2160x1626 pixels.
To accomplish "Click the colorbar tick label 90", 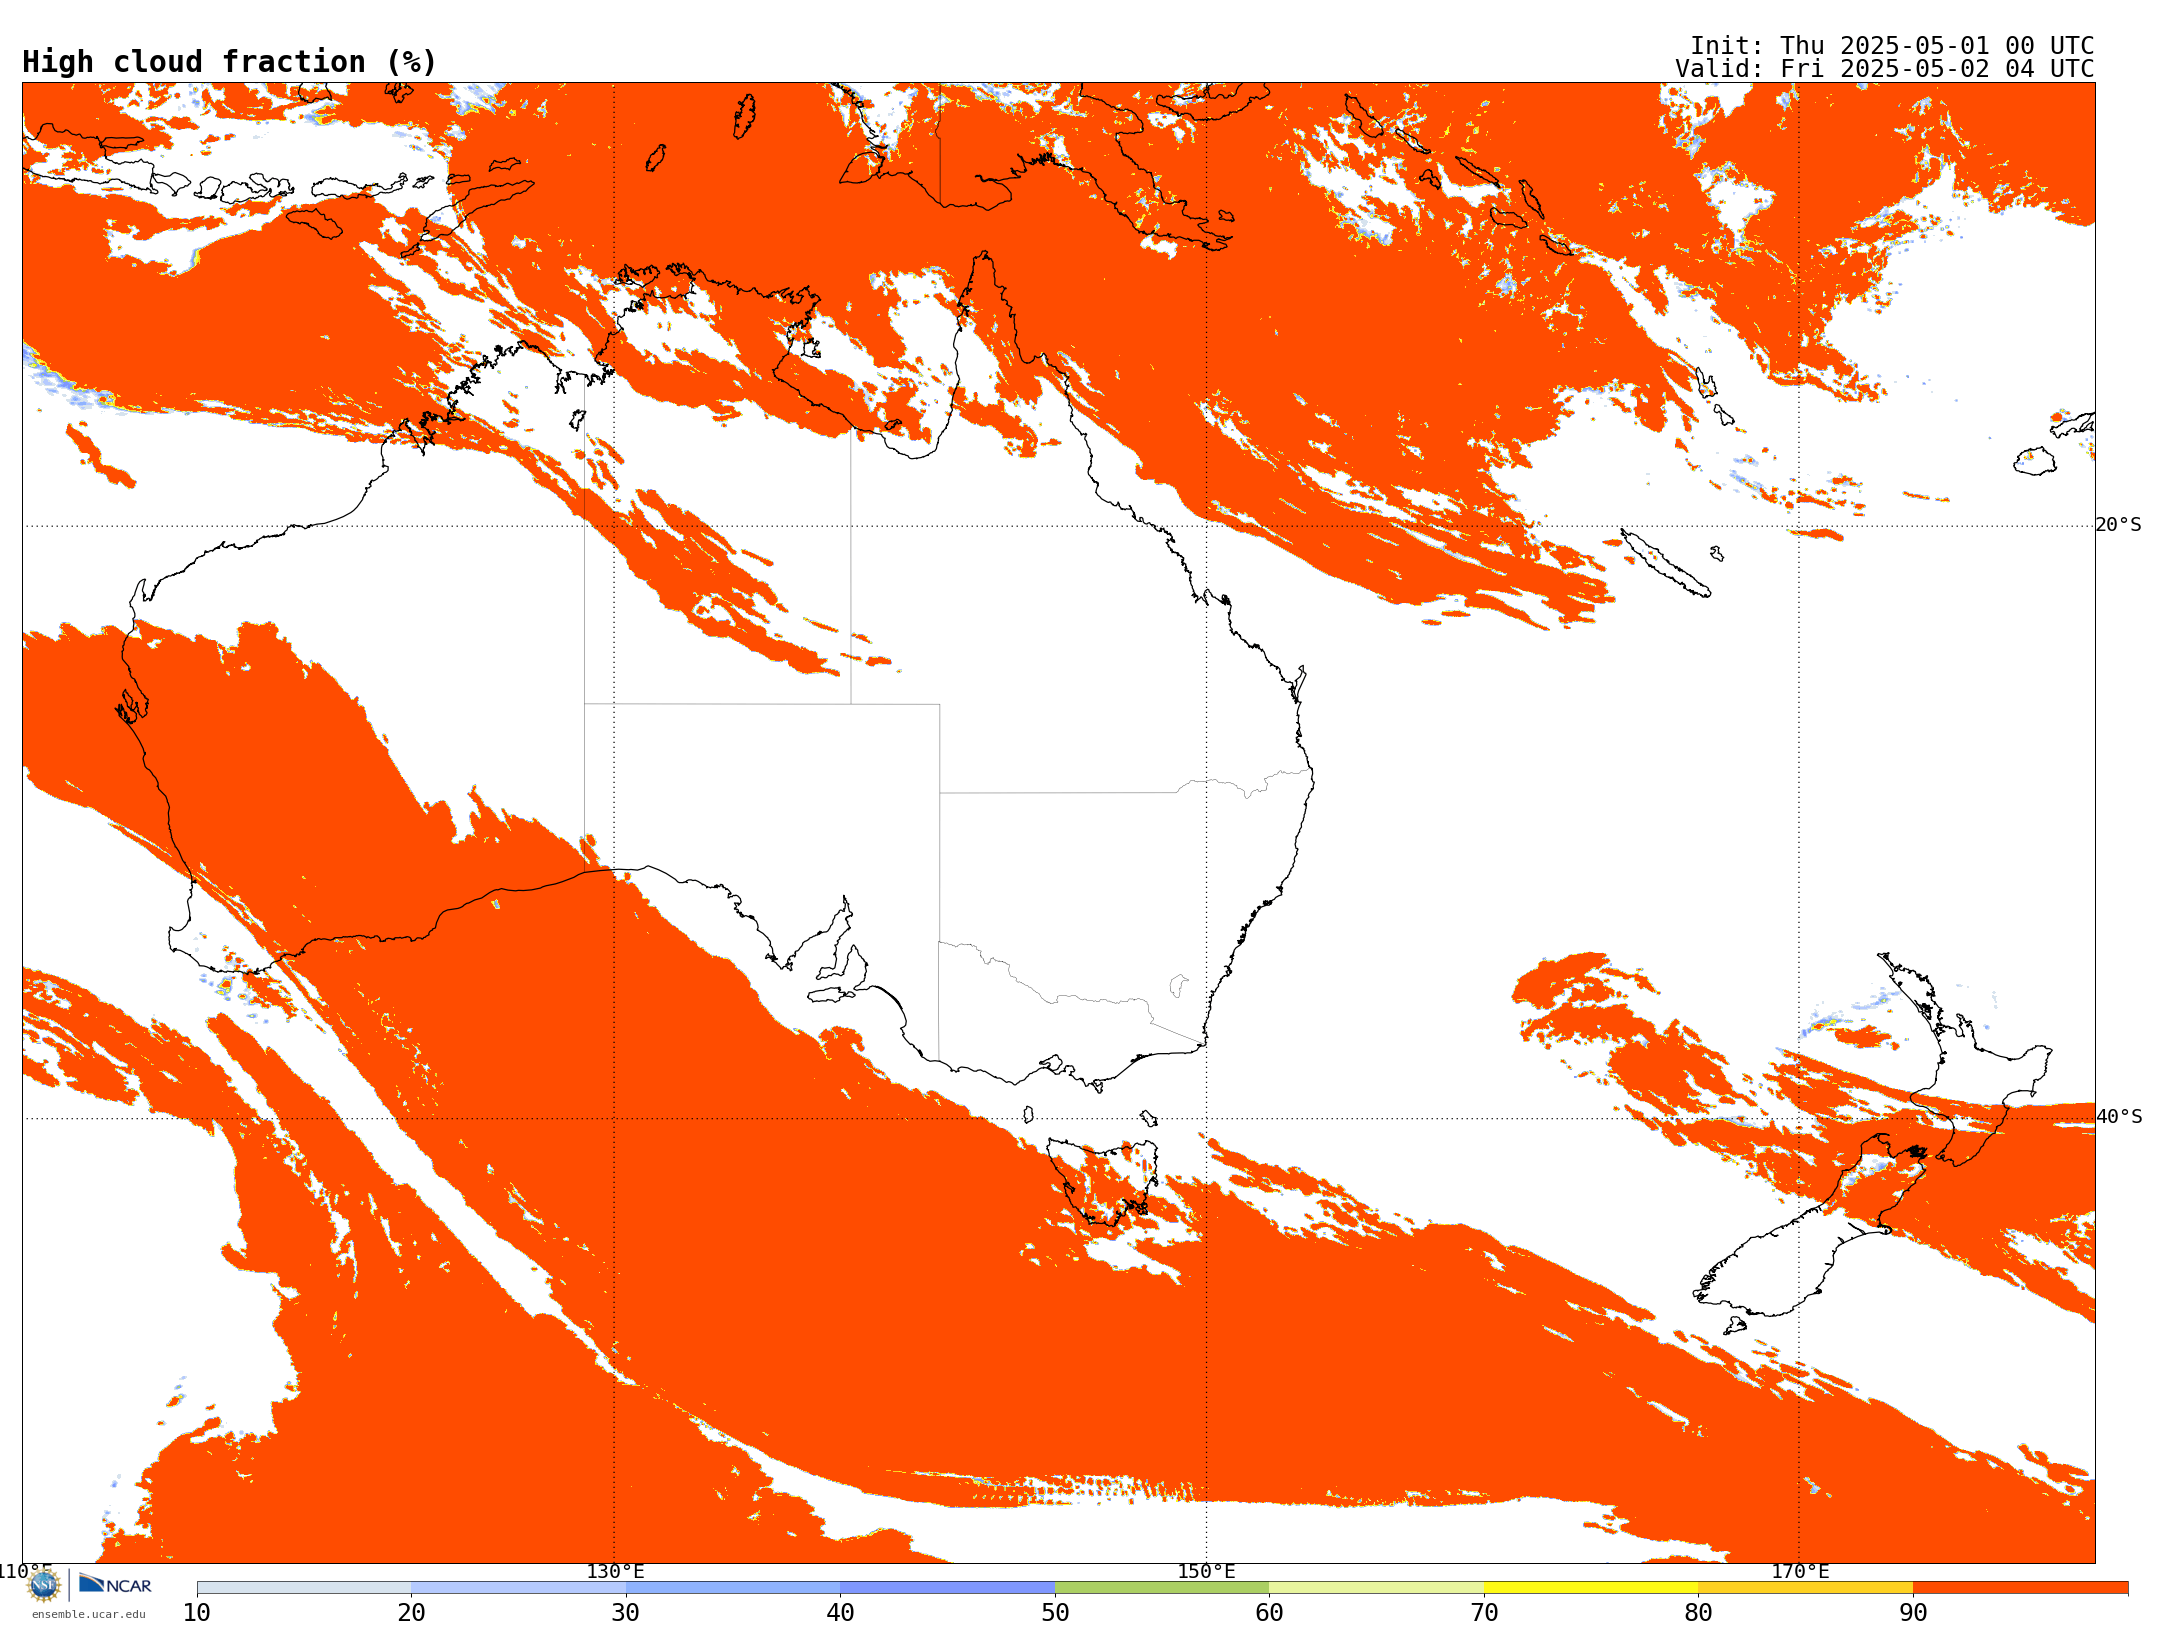I will (x=1913, y=1613).
